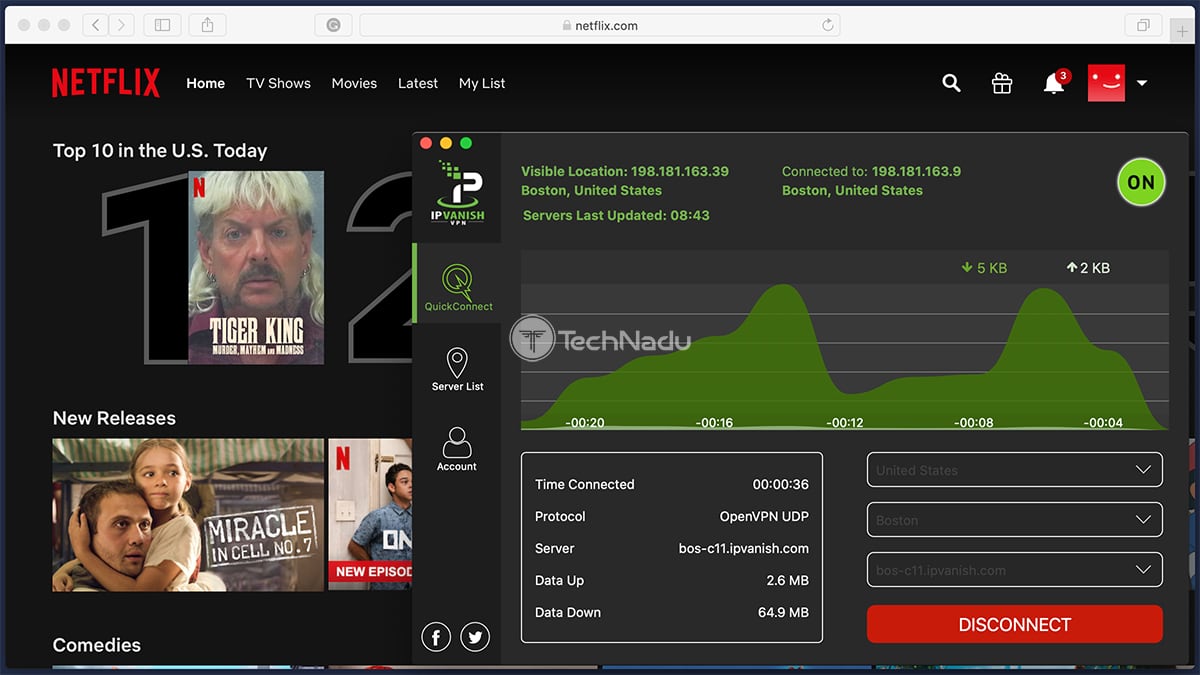
Task: Click the Time Connected value 00:00:36
Action: click(x=780, y=484)
